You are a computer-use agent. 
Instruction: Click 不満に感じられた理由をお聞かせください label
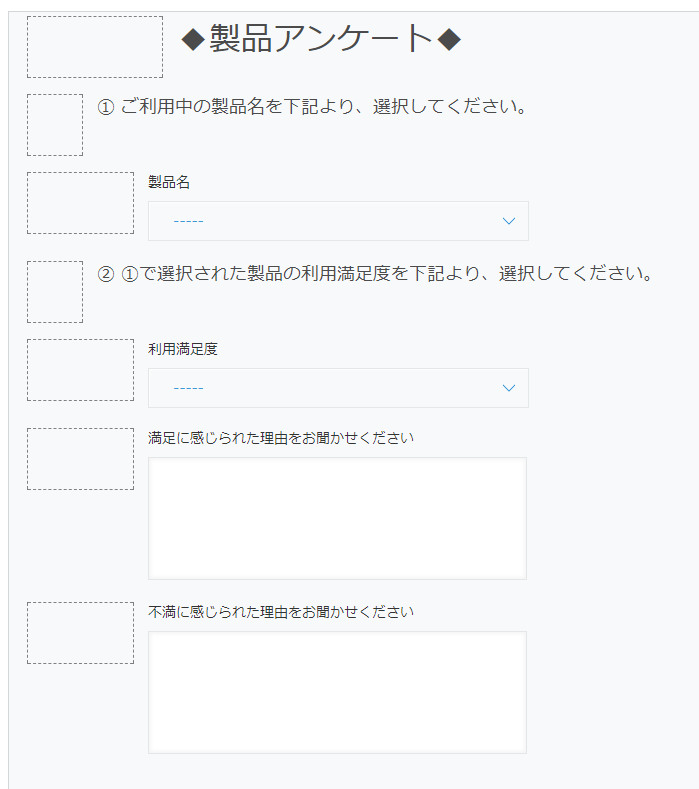point(281,611)
